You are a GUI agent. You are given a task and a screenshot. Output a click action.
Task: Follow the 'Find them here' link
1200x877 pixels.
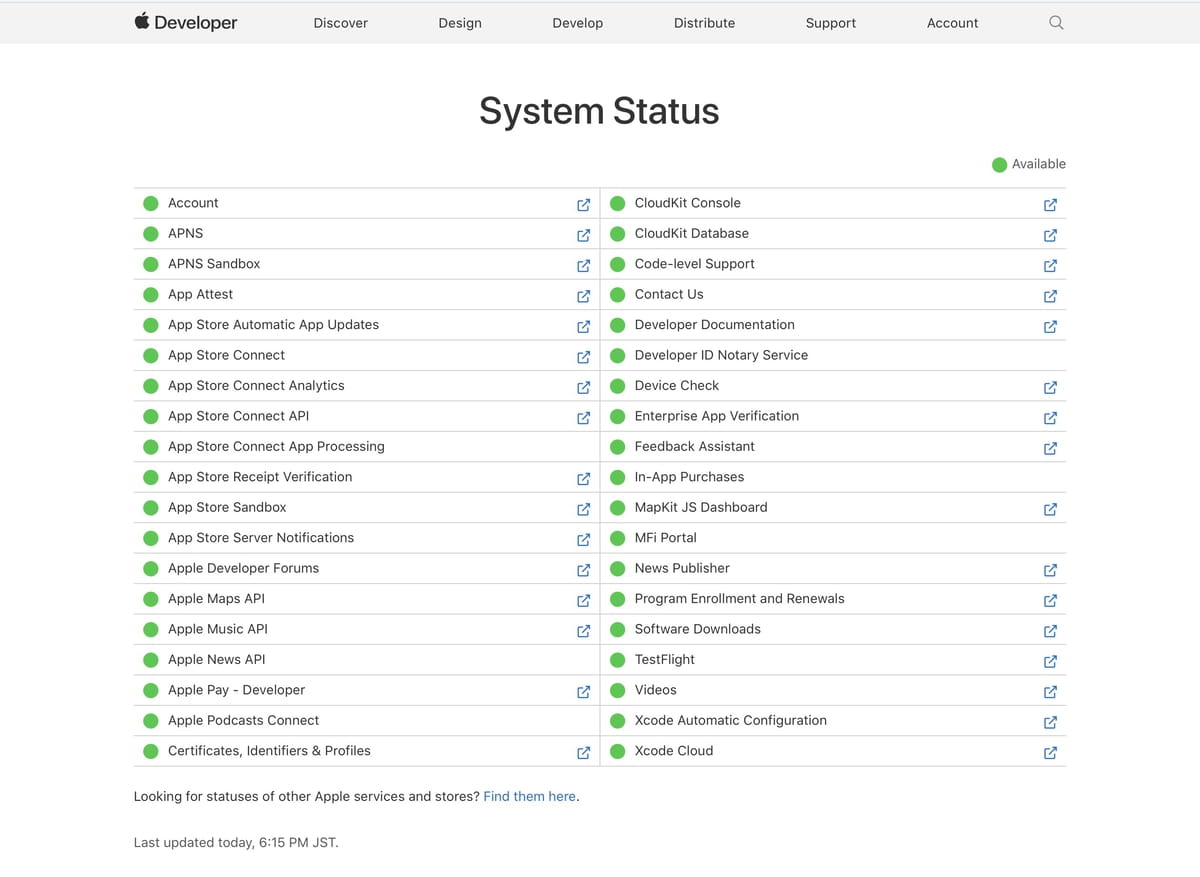pyautogui.click(x=530, y=797)
